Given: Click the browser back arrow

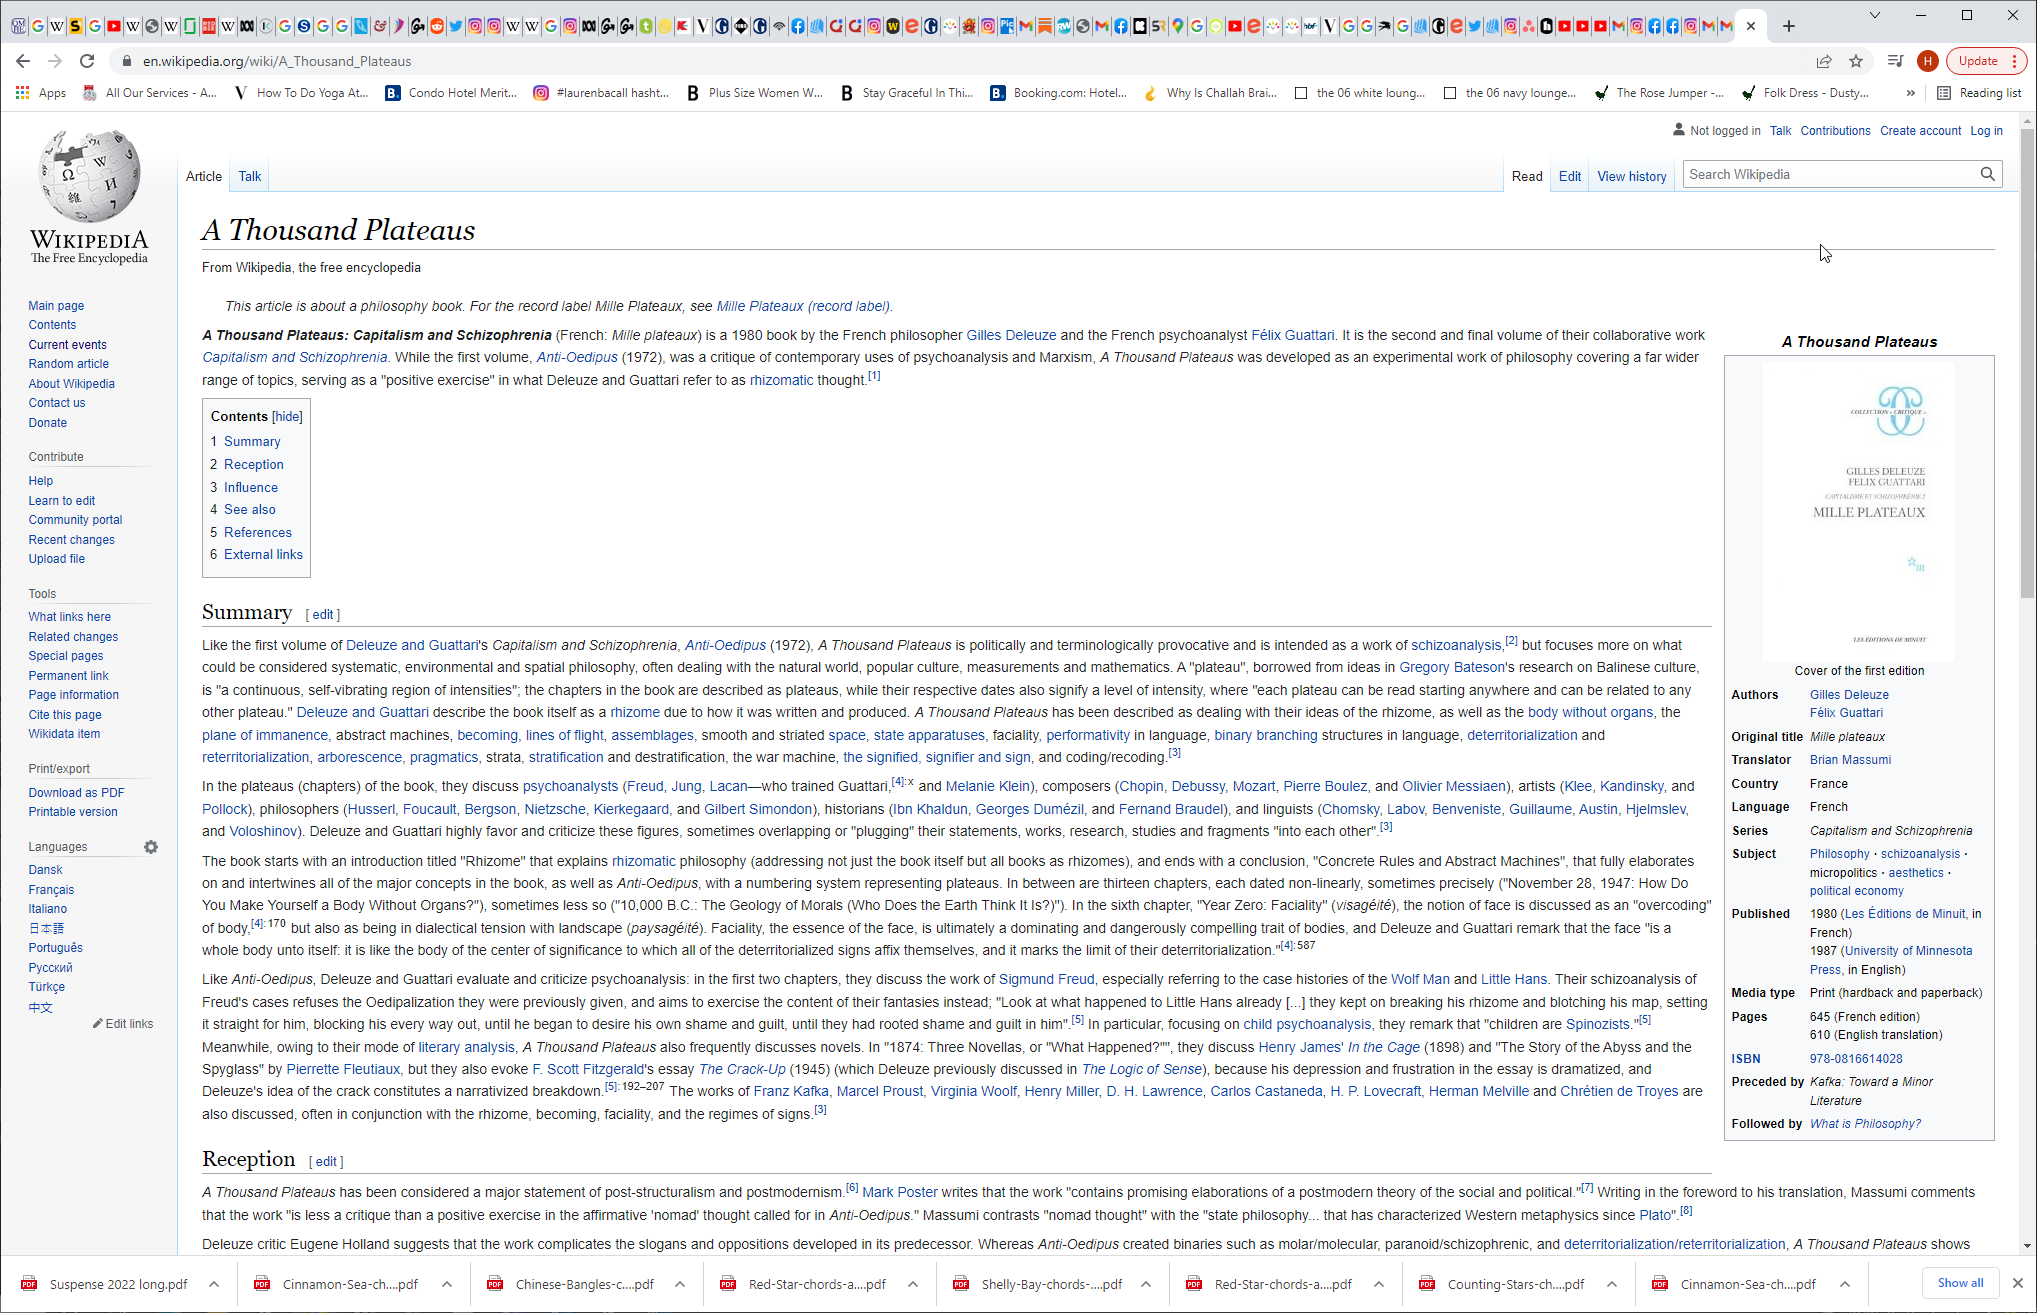Looking at the screenshot, I should pyautogui.click(x=23, y=61).
